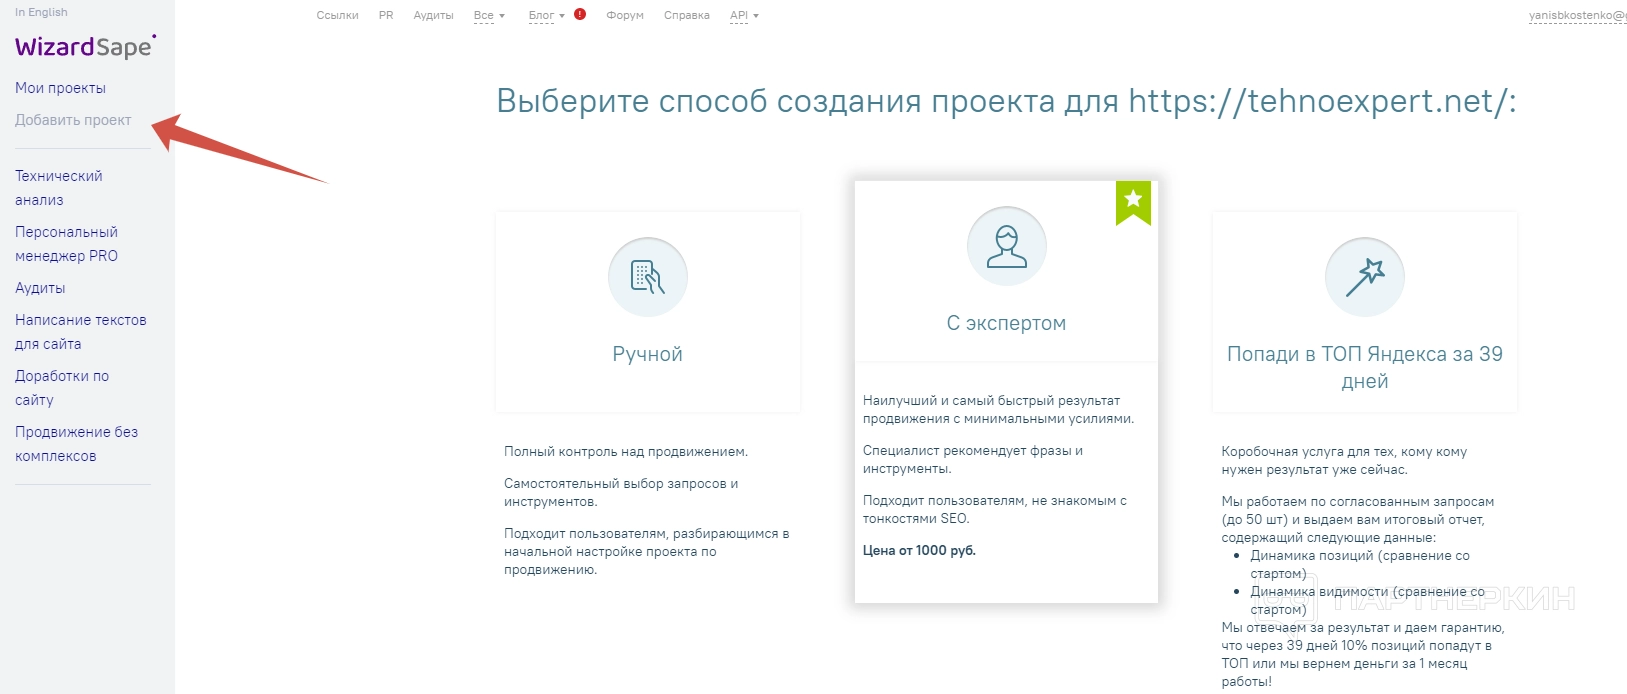Open Технический анализ in sidebar

point(59,188)
